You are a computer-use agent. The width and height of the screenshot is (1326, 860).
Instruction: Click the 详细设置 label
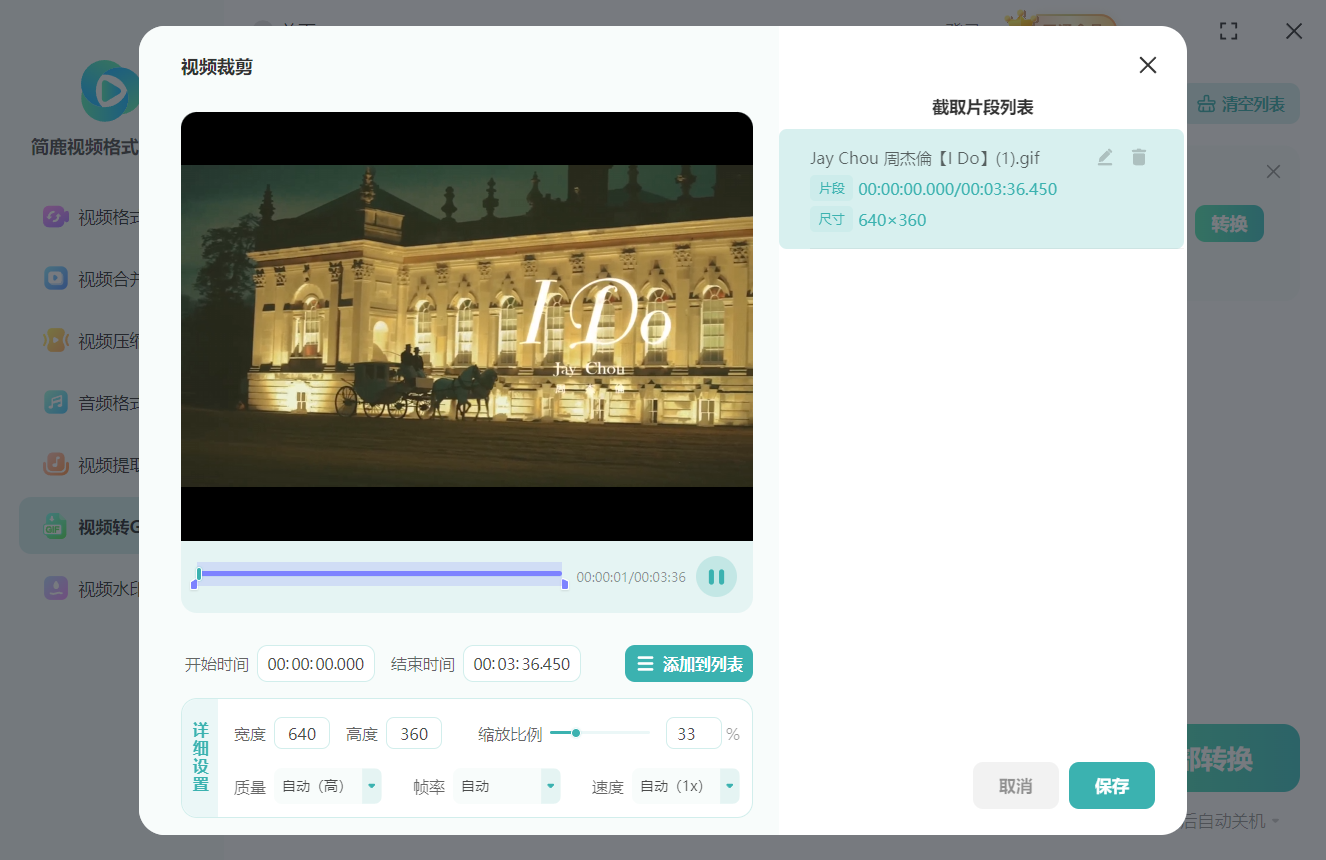[201, 757]
